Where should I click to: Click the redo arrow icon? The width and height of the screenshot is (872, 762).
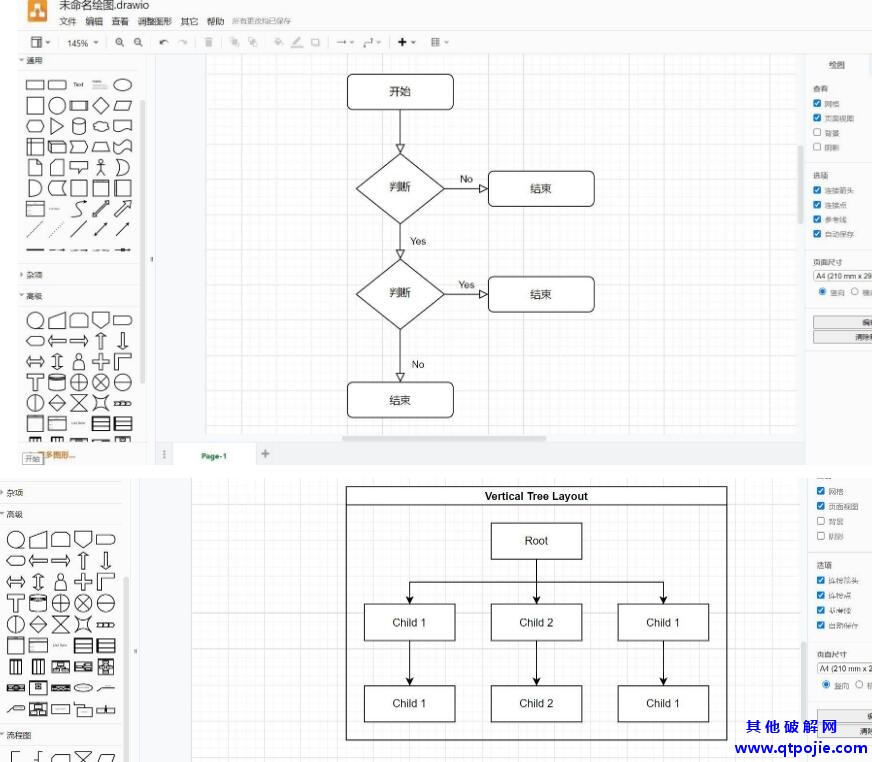click(x=182, y=42)
